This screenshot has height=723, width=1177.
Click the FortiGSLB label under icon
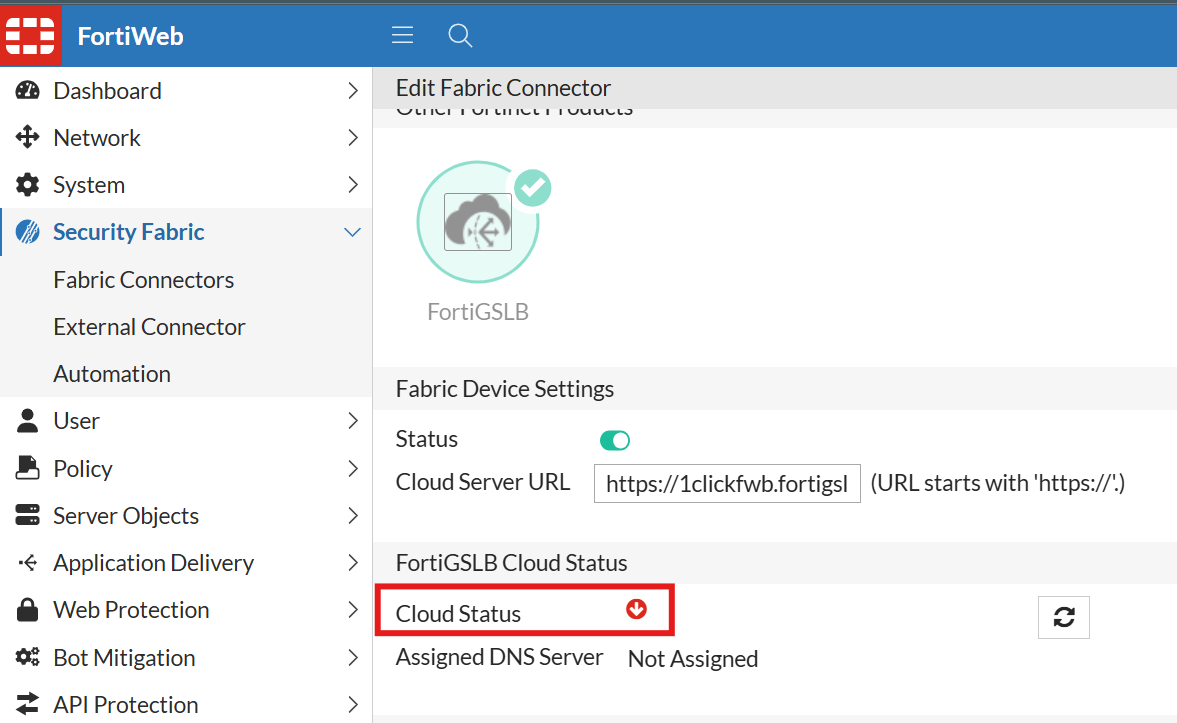[x=477, y=312]
